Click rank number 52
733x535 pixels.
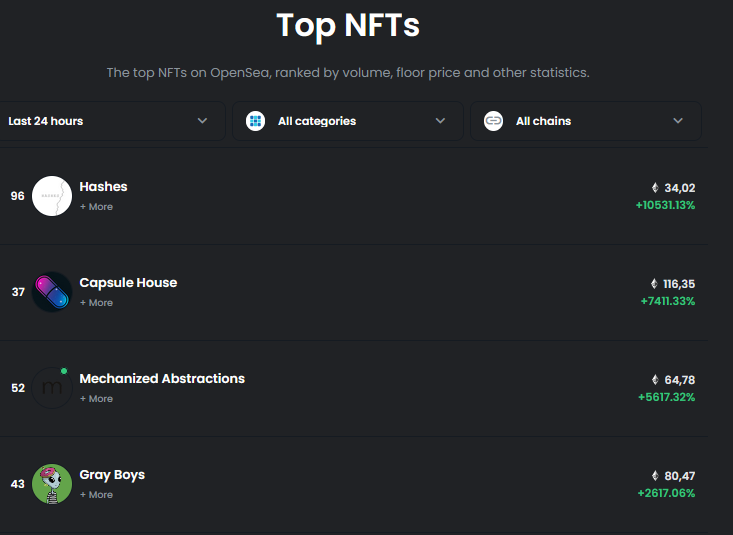[x=18, y=388]
